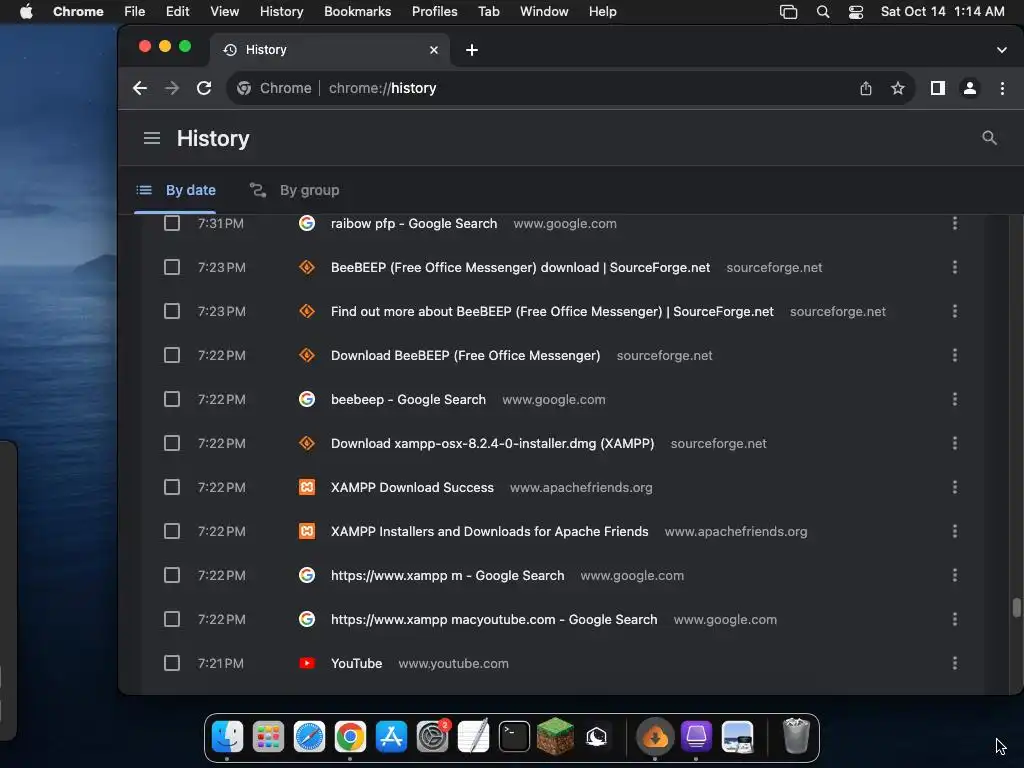Open App Store from the Dock

point(391,737)
